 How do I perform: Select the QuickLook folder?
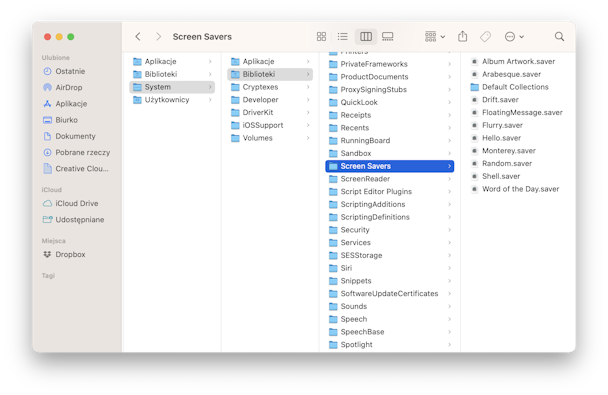tap(390, 103)
